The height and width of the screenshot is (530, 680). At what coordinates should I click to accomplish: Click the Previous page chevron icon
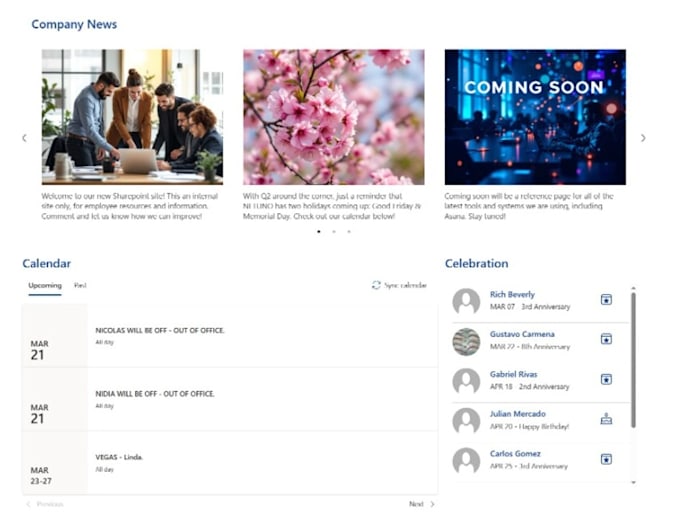pos(28,504)
